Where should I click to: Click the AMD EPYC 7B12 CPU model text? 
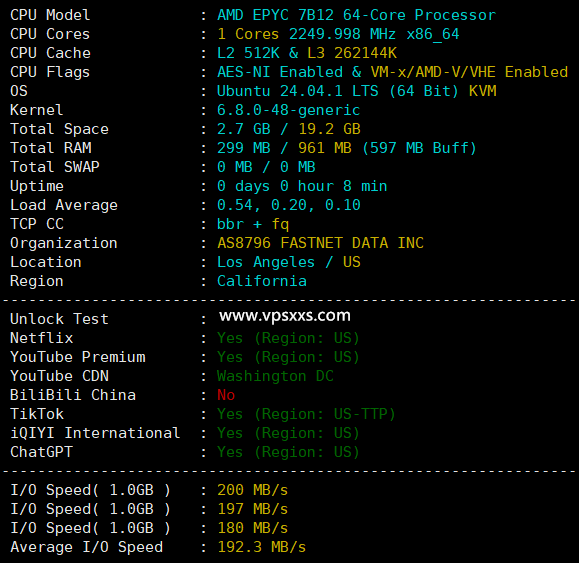click(356, 15)
